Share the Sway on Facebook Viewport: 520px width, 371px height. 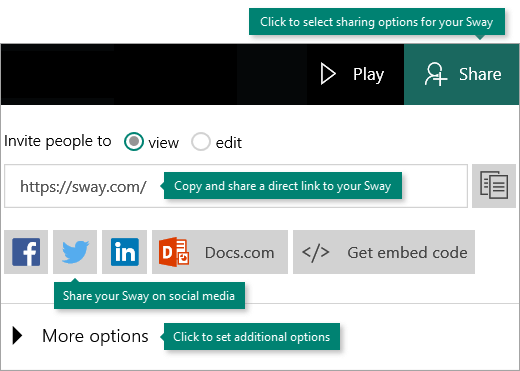(26, 252)
